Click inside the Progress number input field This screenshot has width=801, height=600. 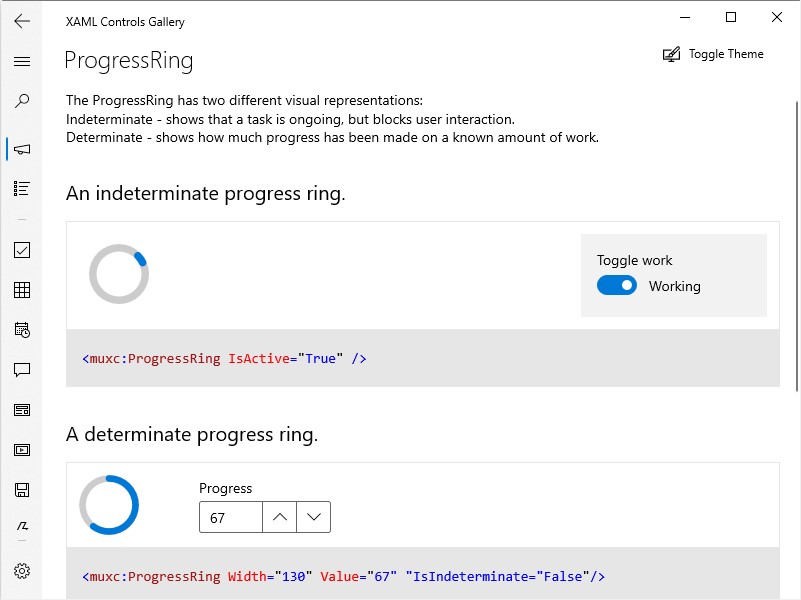click(x=230, y=517)
